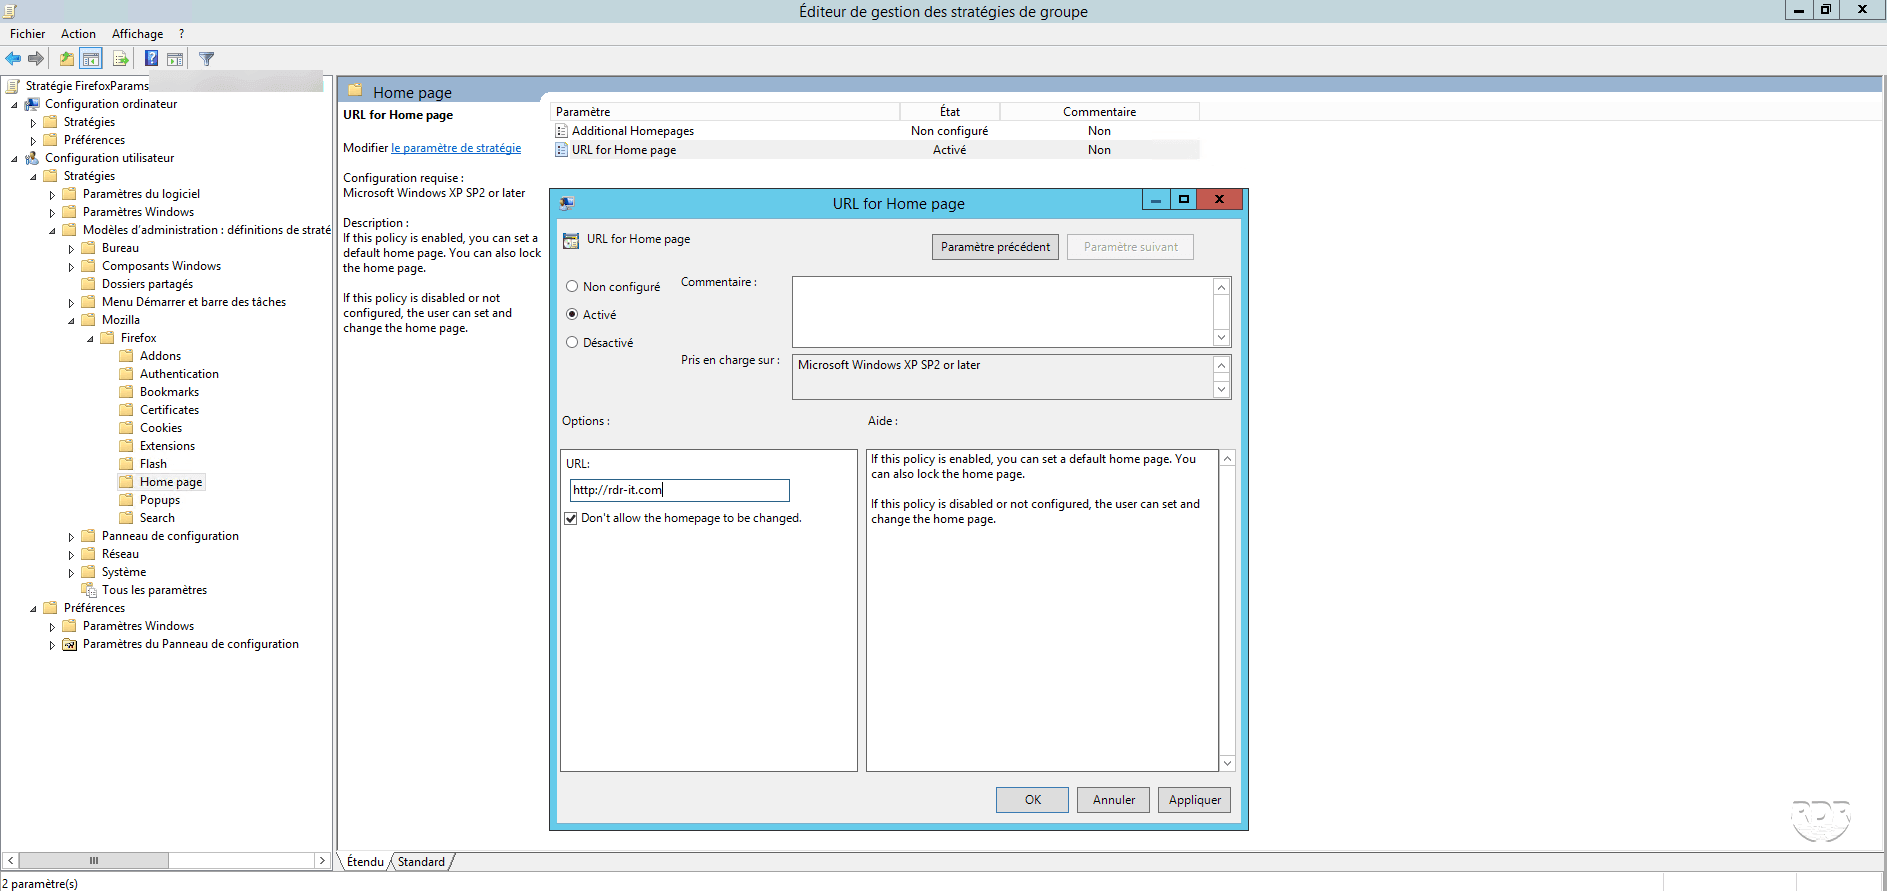
Task: Click the Forward arrow in the toolbar
Action: coord(36,59)
